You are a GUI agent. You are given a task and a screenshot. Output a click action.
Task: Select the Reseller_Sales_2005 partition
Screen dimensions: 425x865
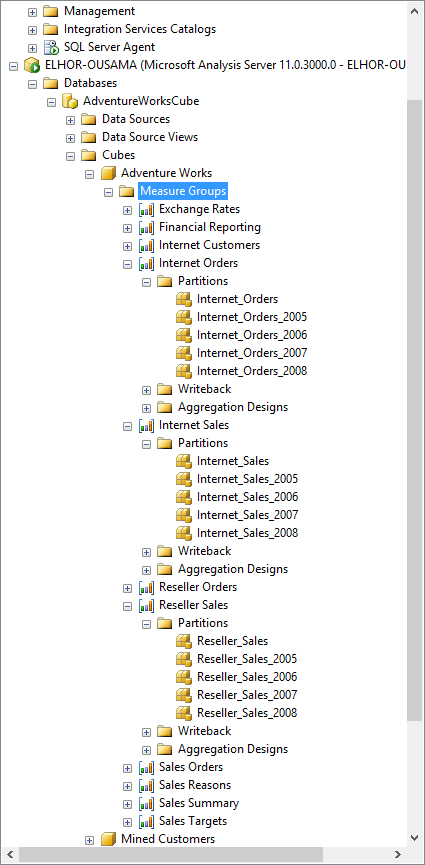[247, 659]
